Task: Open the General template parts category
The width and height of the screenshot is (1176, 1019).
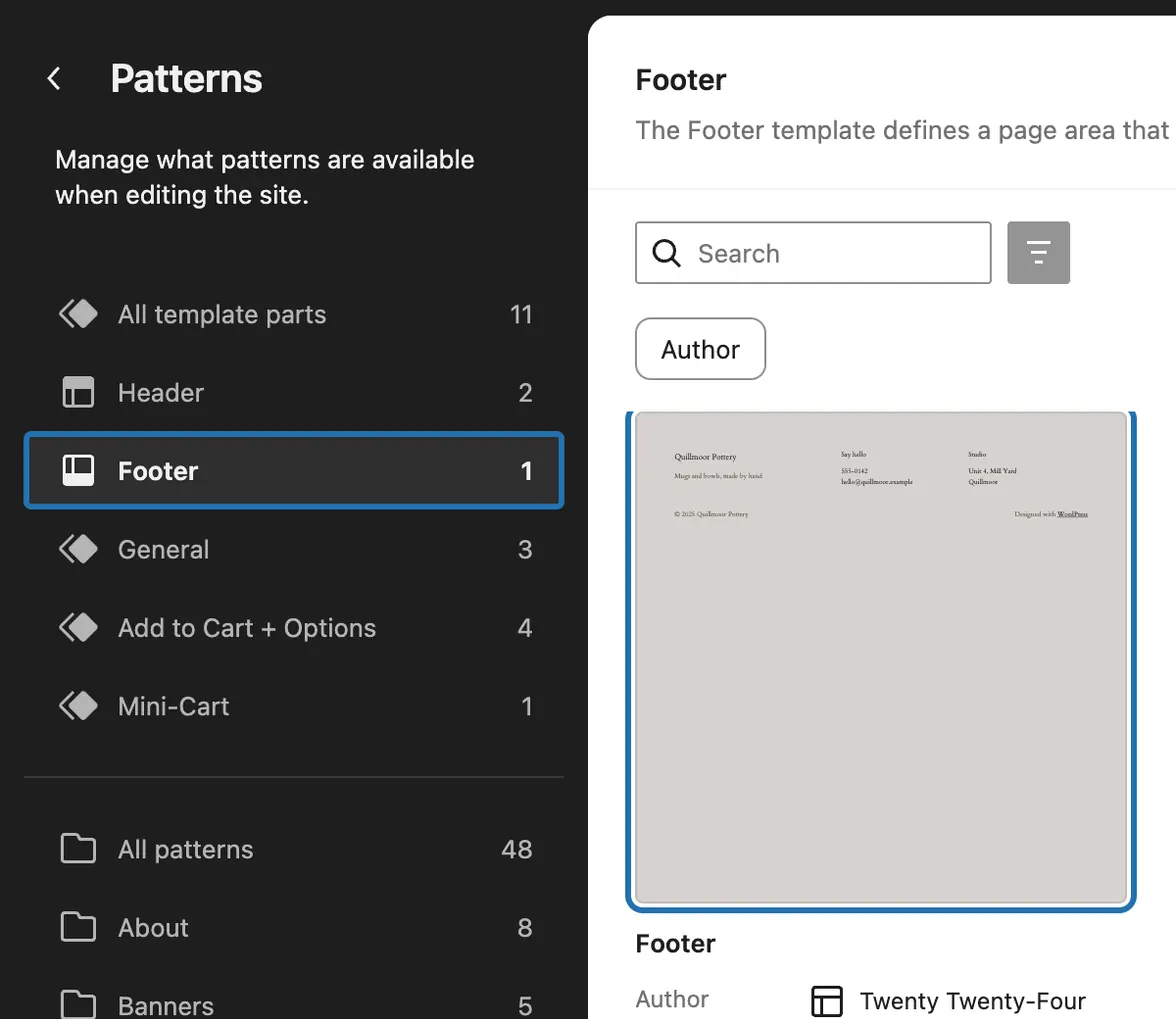Action: point(294,549)
